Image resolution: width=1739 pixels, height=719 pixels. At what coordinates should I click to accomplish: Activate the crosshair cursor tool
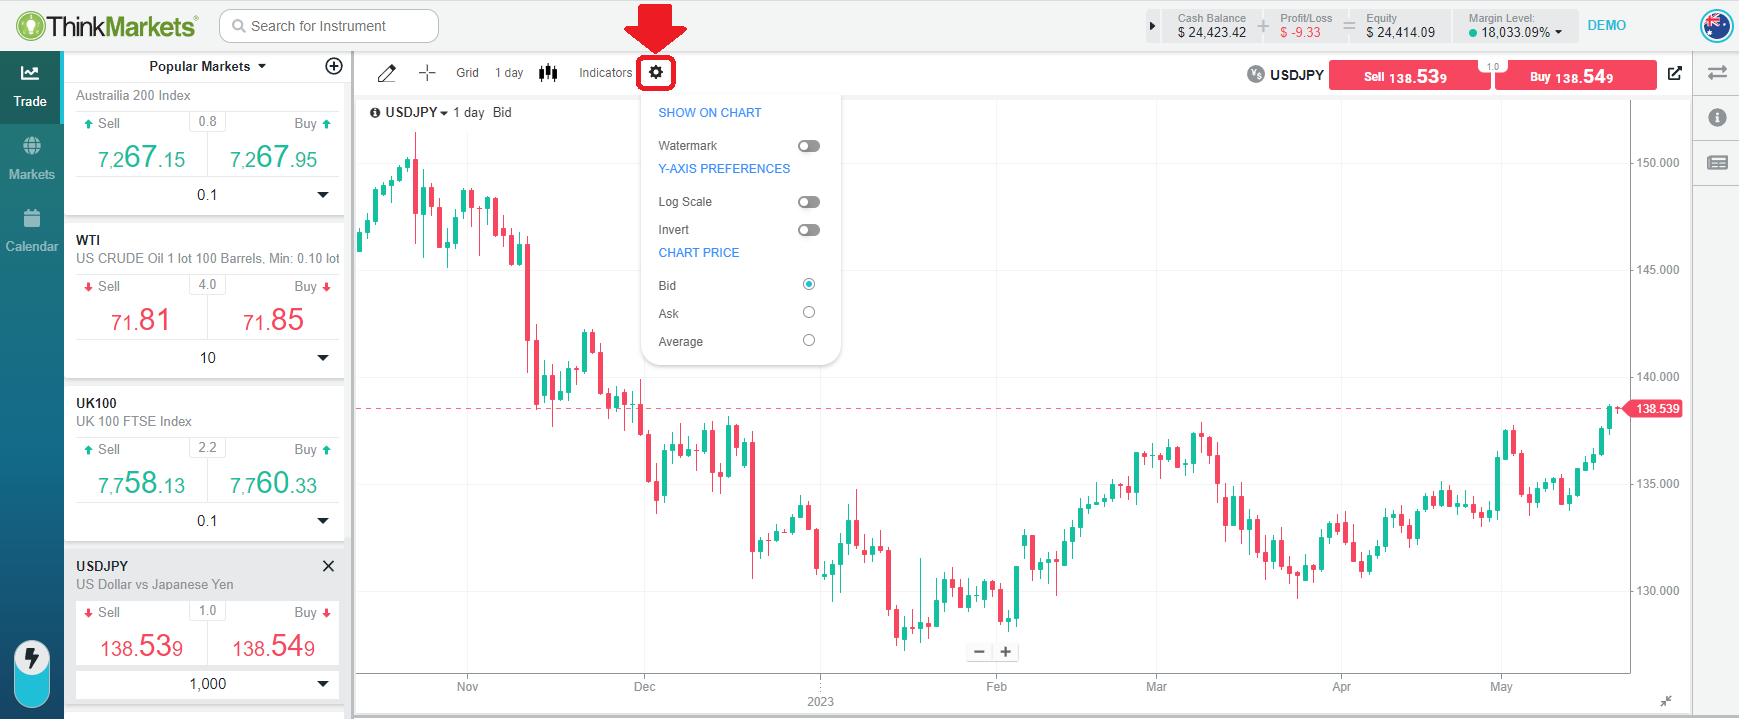tap(427, 73)
